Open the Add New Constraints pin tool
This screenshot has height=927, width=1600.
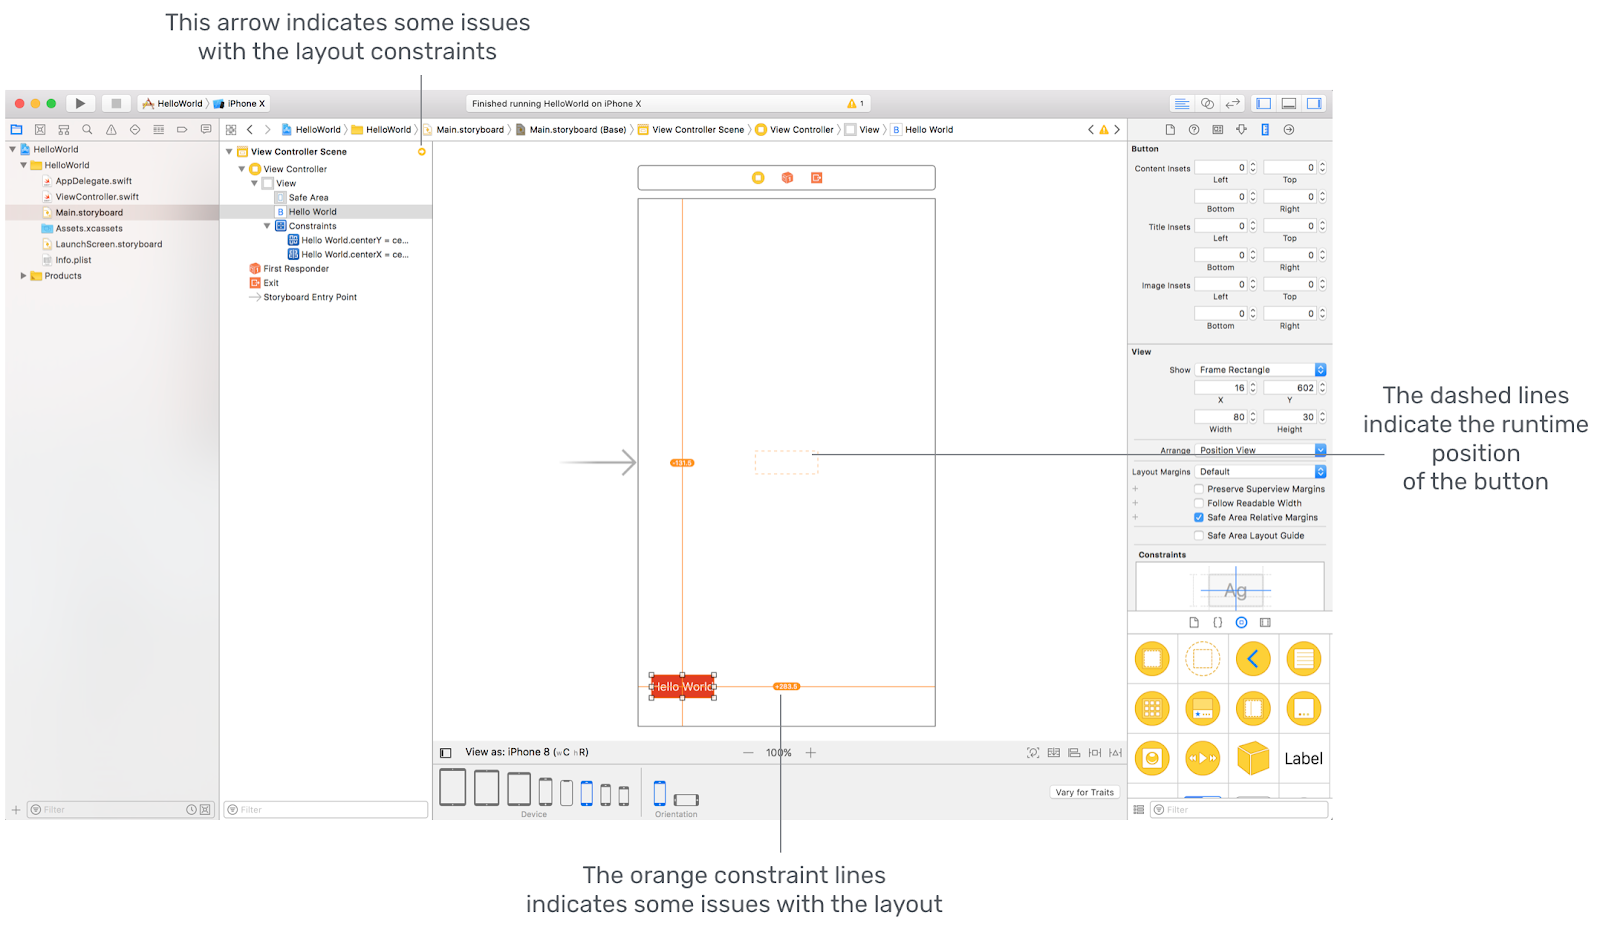pos(1095,752)
